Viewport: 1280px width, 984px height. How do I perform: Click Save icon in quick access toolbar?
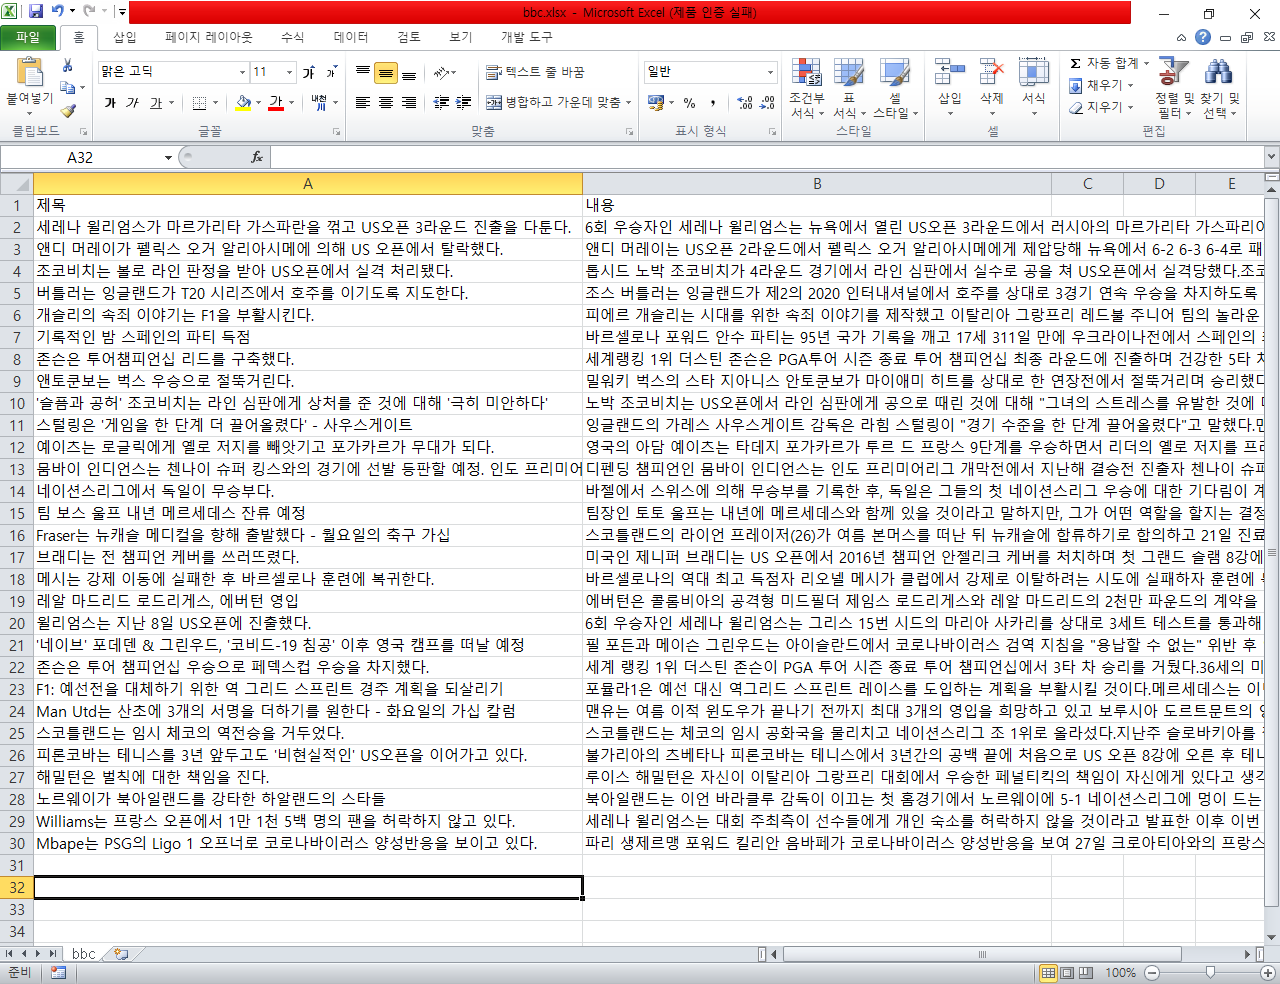click(36, 12)
